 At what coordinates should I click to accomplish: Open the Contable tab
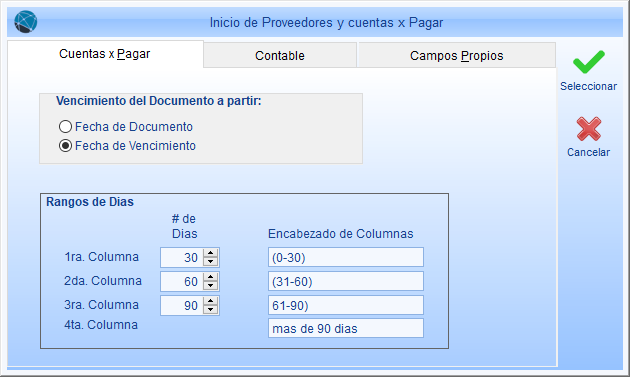pos(280,55)
